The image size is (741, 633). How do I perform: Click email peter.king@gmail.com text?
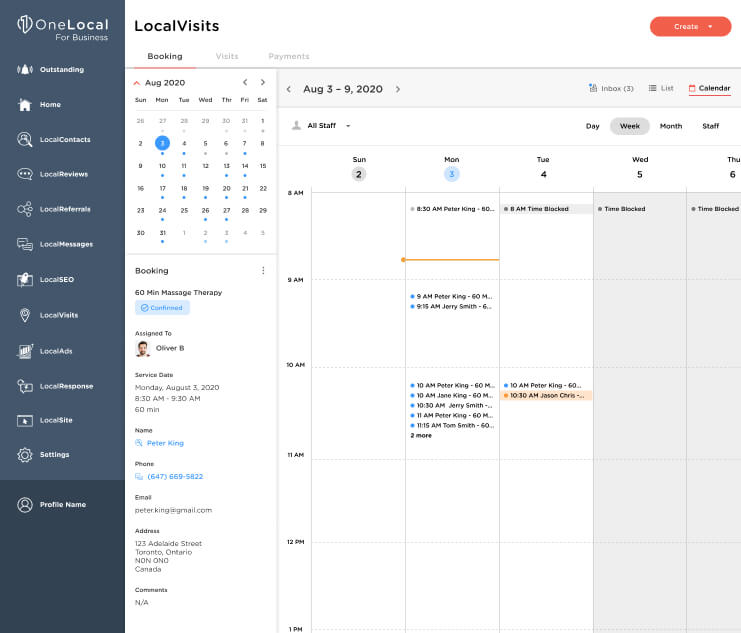pos(173,510)
